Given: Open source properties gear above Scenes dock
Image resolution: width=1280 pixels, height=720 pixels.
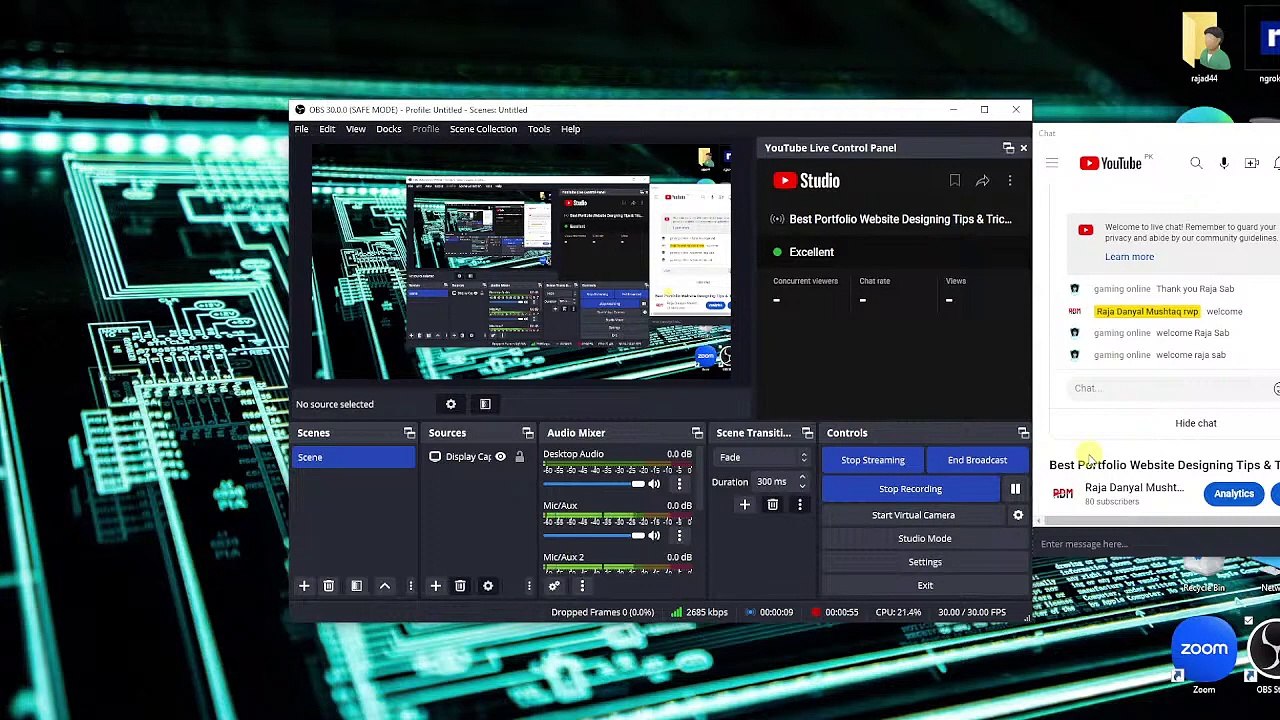Looking at the screenshot, I should [451, 404].
